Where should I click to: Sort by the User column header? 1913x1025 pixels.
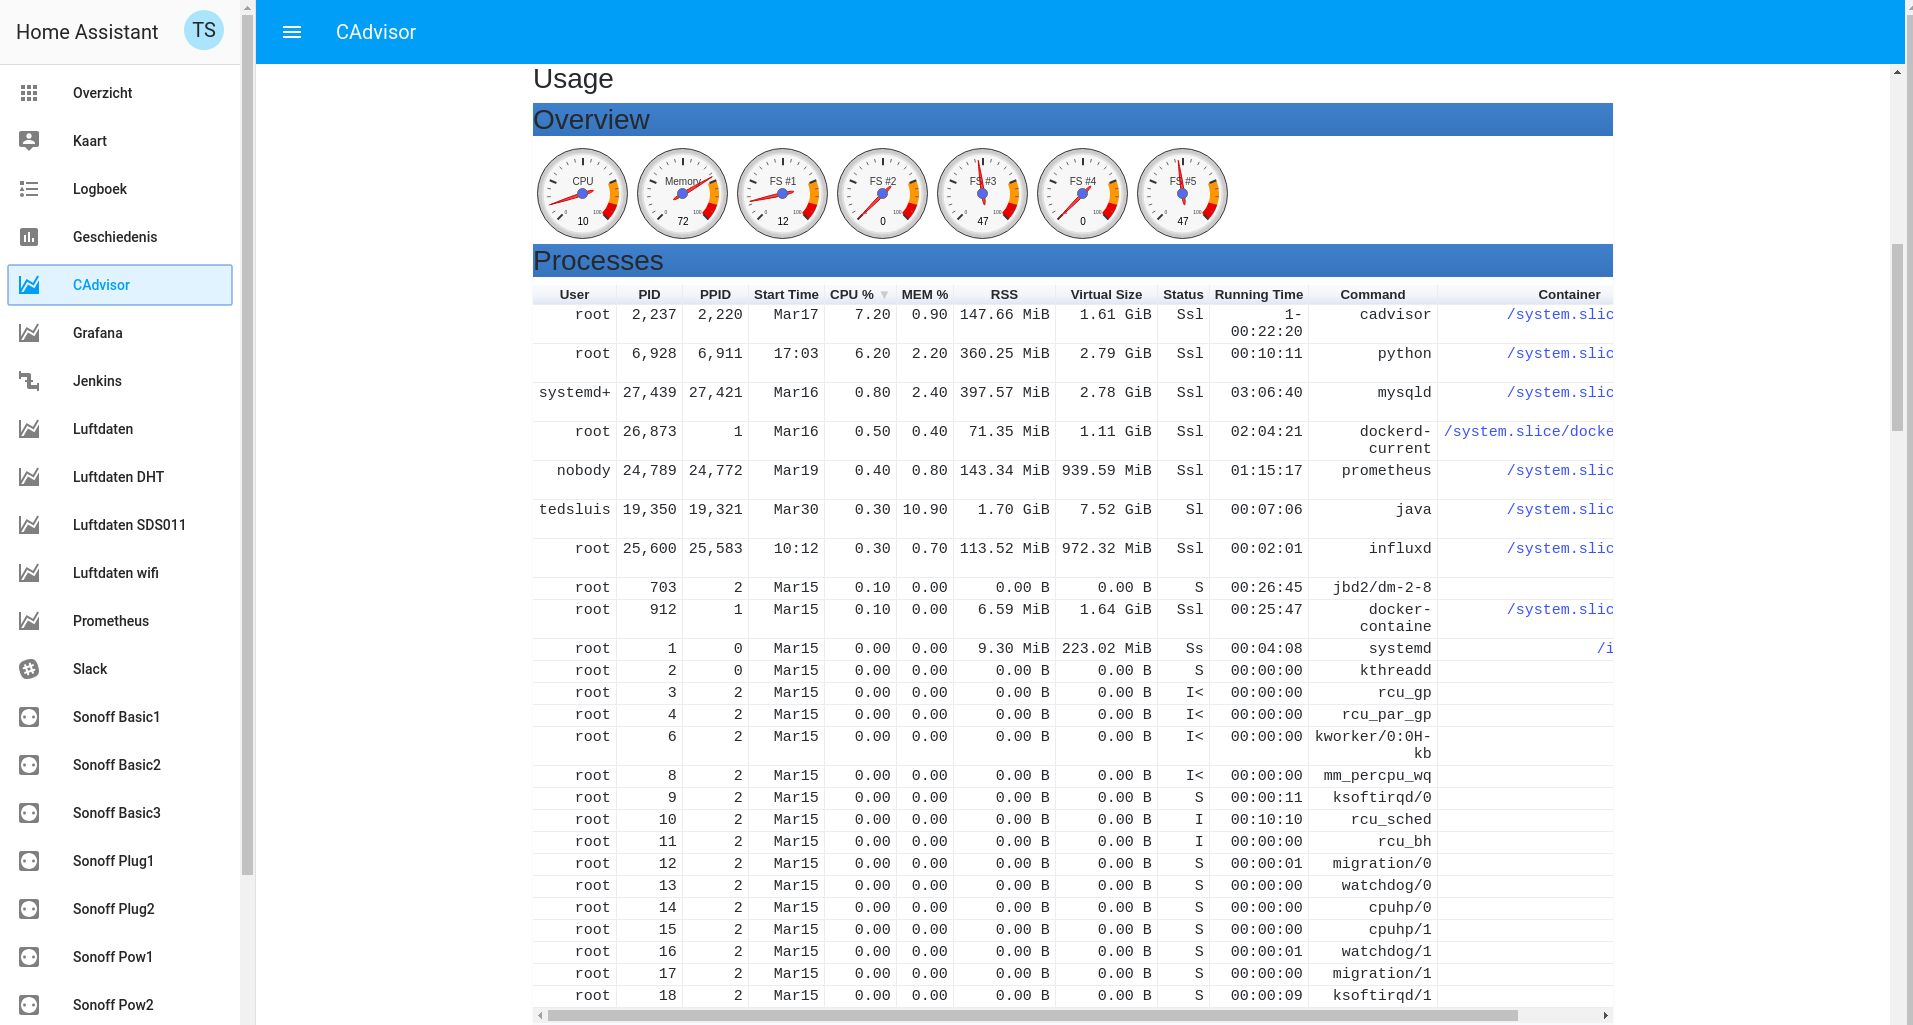point(574,294)
